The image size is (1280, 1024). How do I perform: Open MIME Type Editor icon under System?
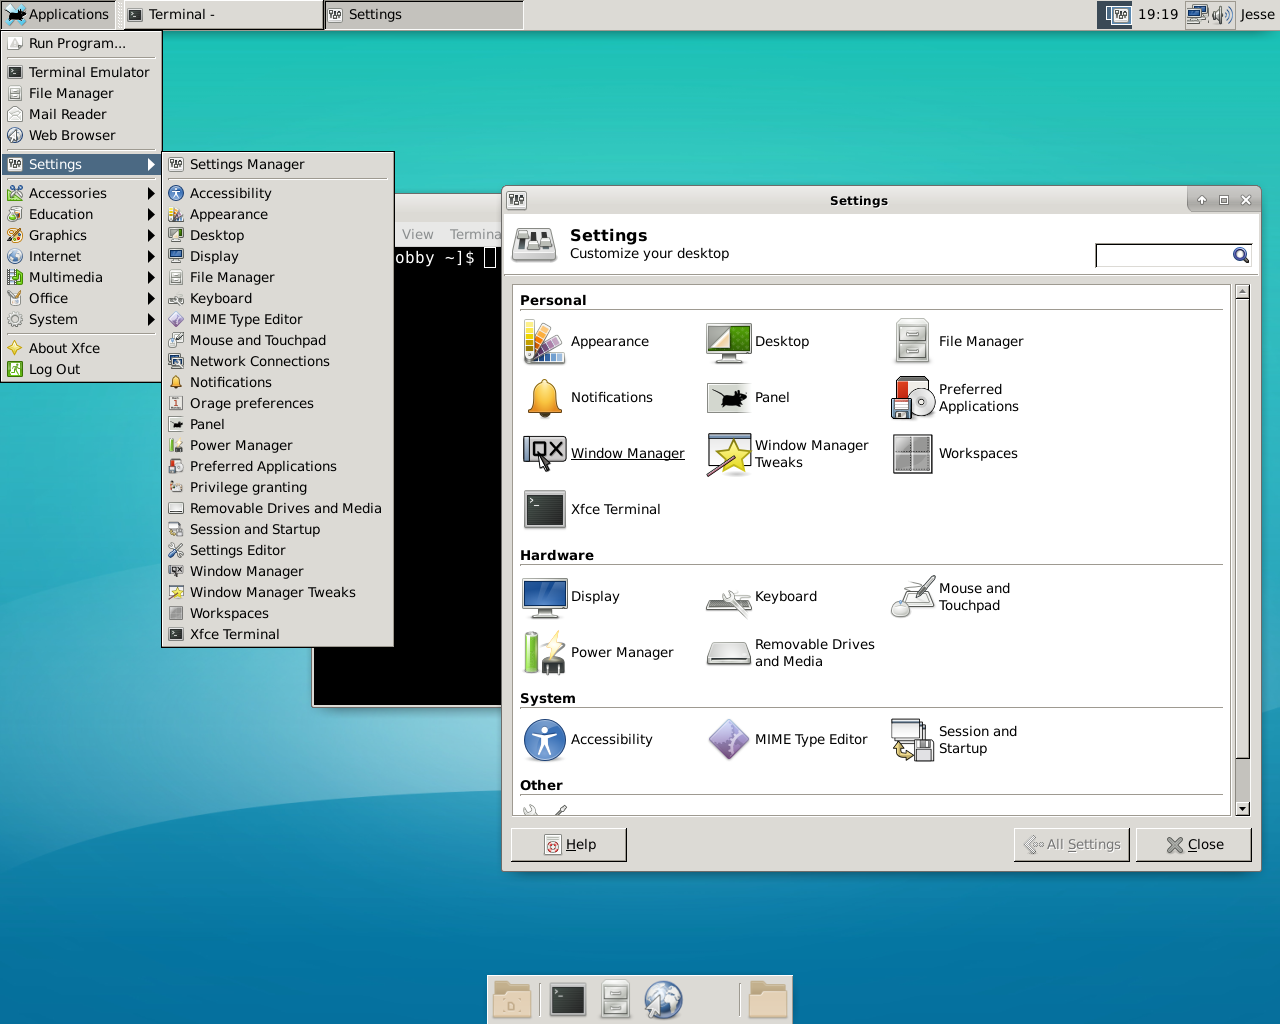[728, 740]
